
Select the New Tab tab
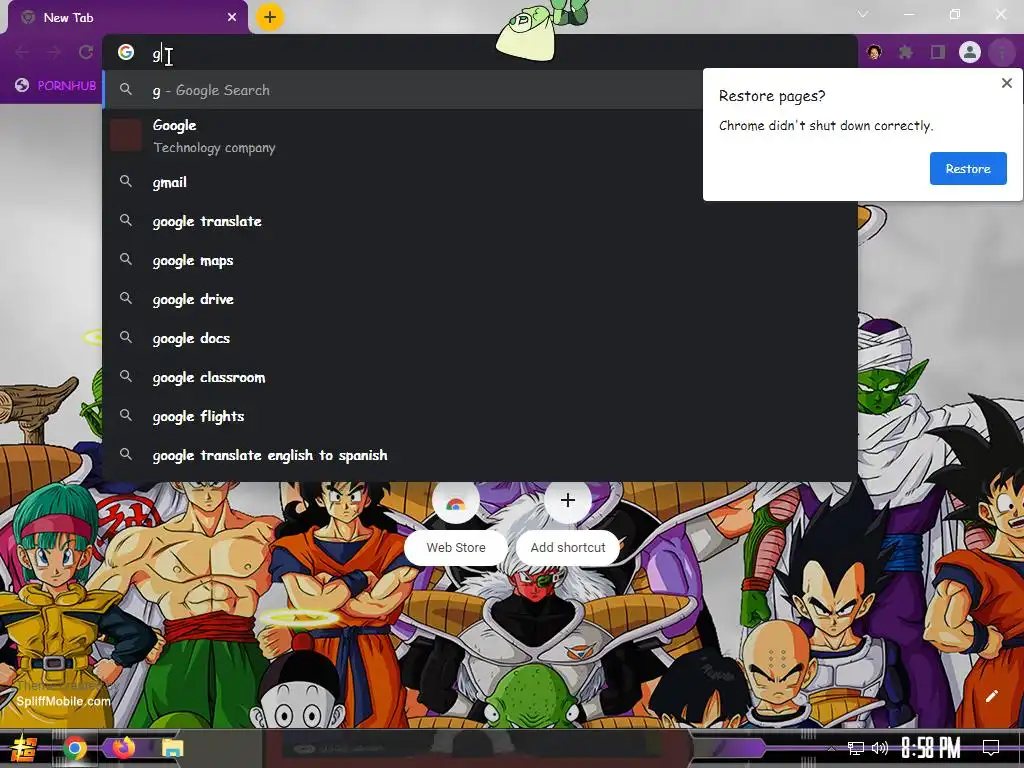point(127,17)
